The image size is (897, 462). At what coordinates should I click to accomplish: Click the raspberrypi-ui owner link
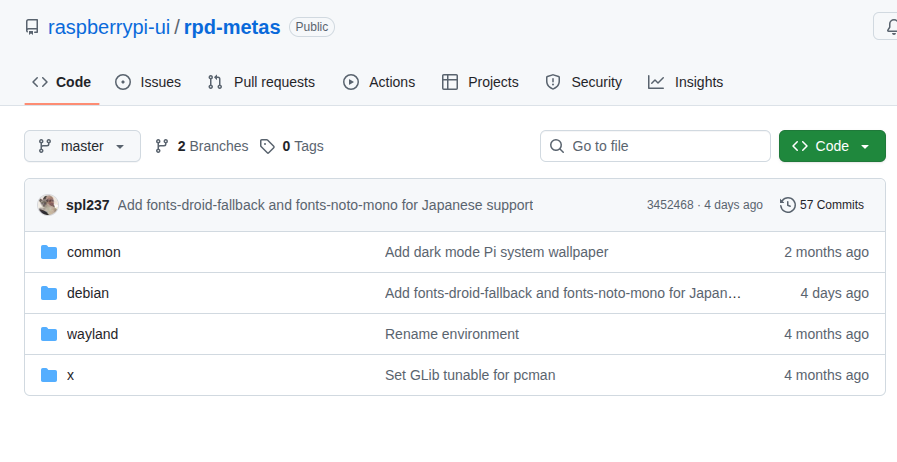tap(110, 27)
